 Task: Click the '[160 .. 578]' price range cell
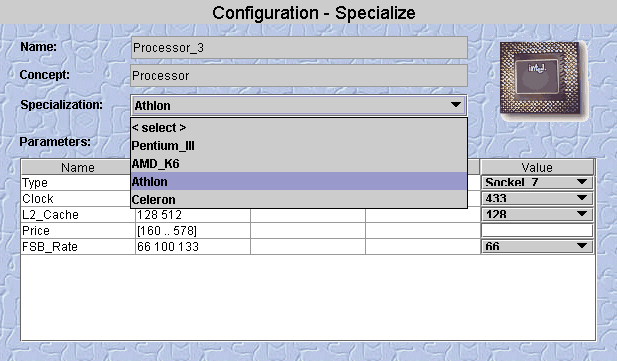193,231
